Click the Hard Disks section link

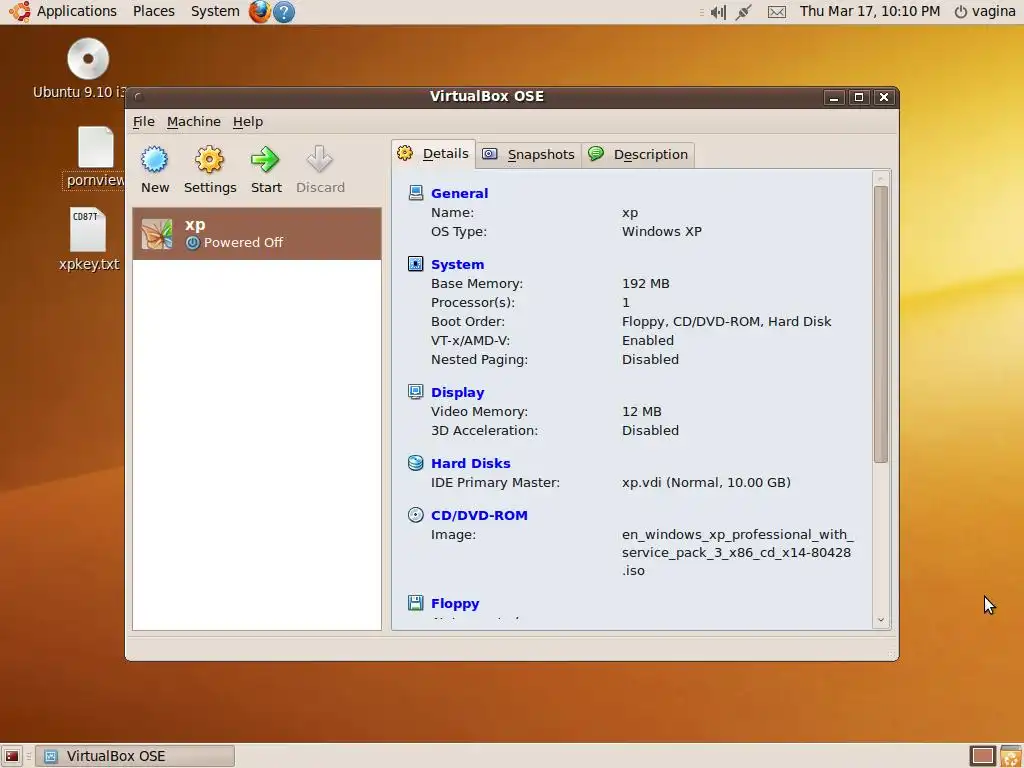point(470,464)
